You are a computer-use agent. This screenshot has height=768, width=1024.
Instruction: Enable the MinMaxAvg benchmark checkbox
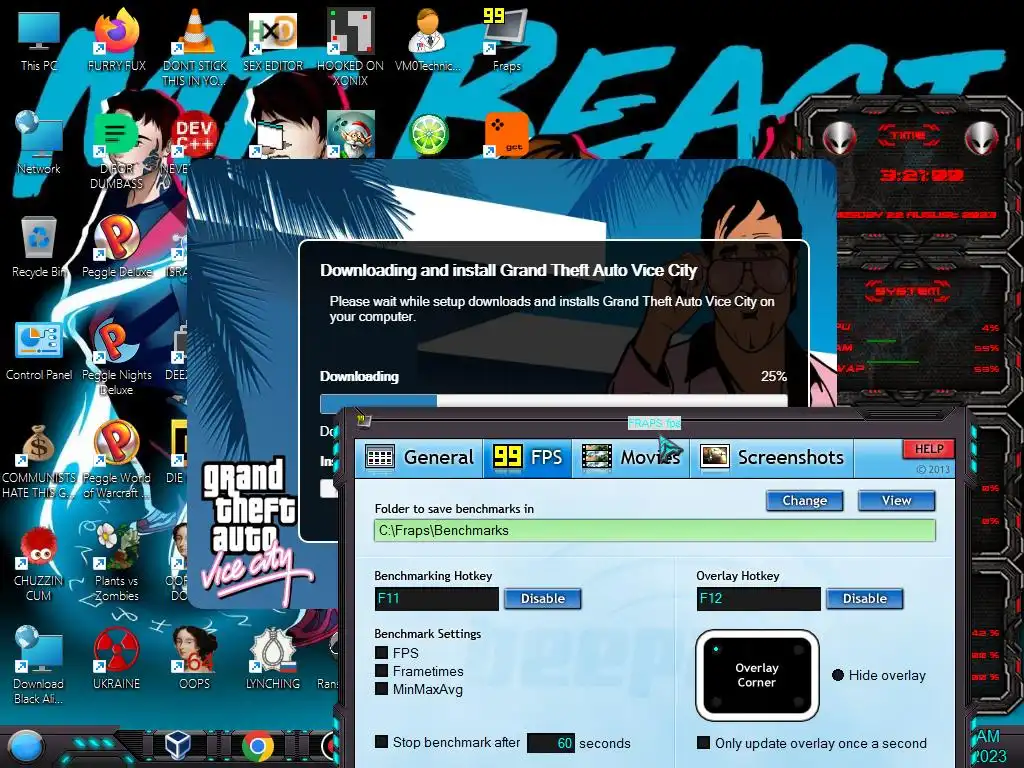382,689
